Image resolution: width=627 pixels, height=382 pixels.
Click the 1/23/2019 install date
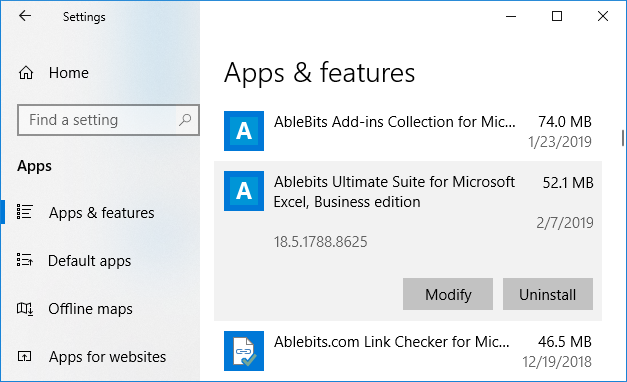(560, 142)
